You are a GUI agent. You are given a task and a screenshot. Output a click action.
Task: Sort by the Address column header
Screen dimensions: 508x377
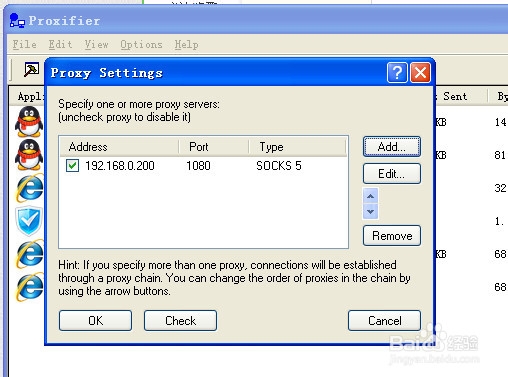tap(119, 147)
